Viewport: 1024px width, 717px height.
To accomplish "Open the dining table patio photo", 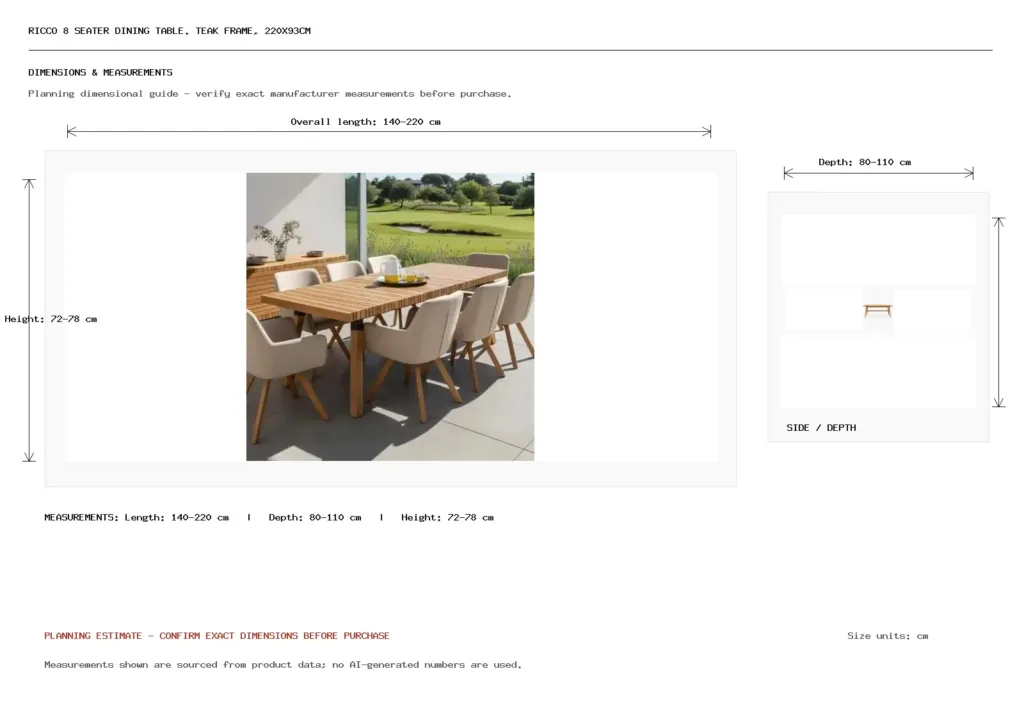I will 390,317.
